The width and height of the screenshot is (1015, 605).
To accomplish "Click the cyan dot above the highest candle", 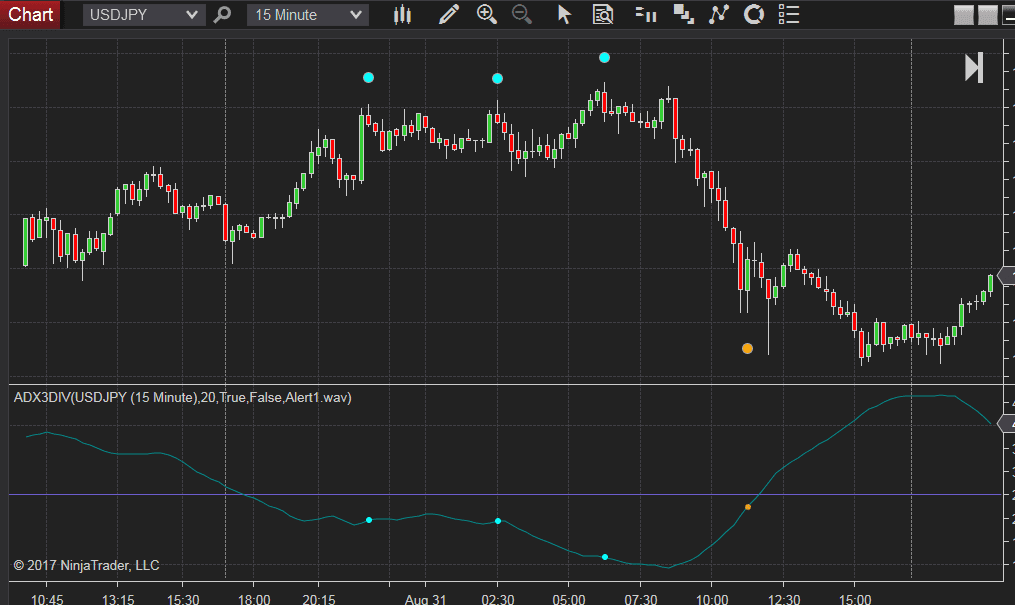I will 604,57.
